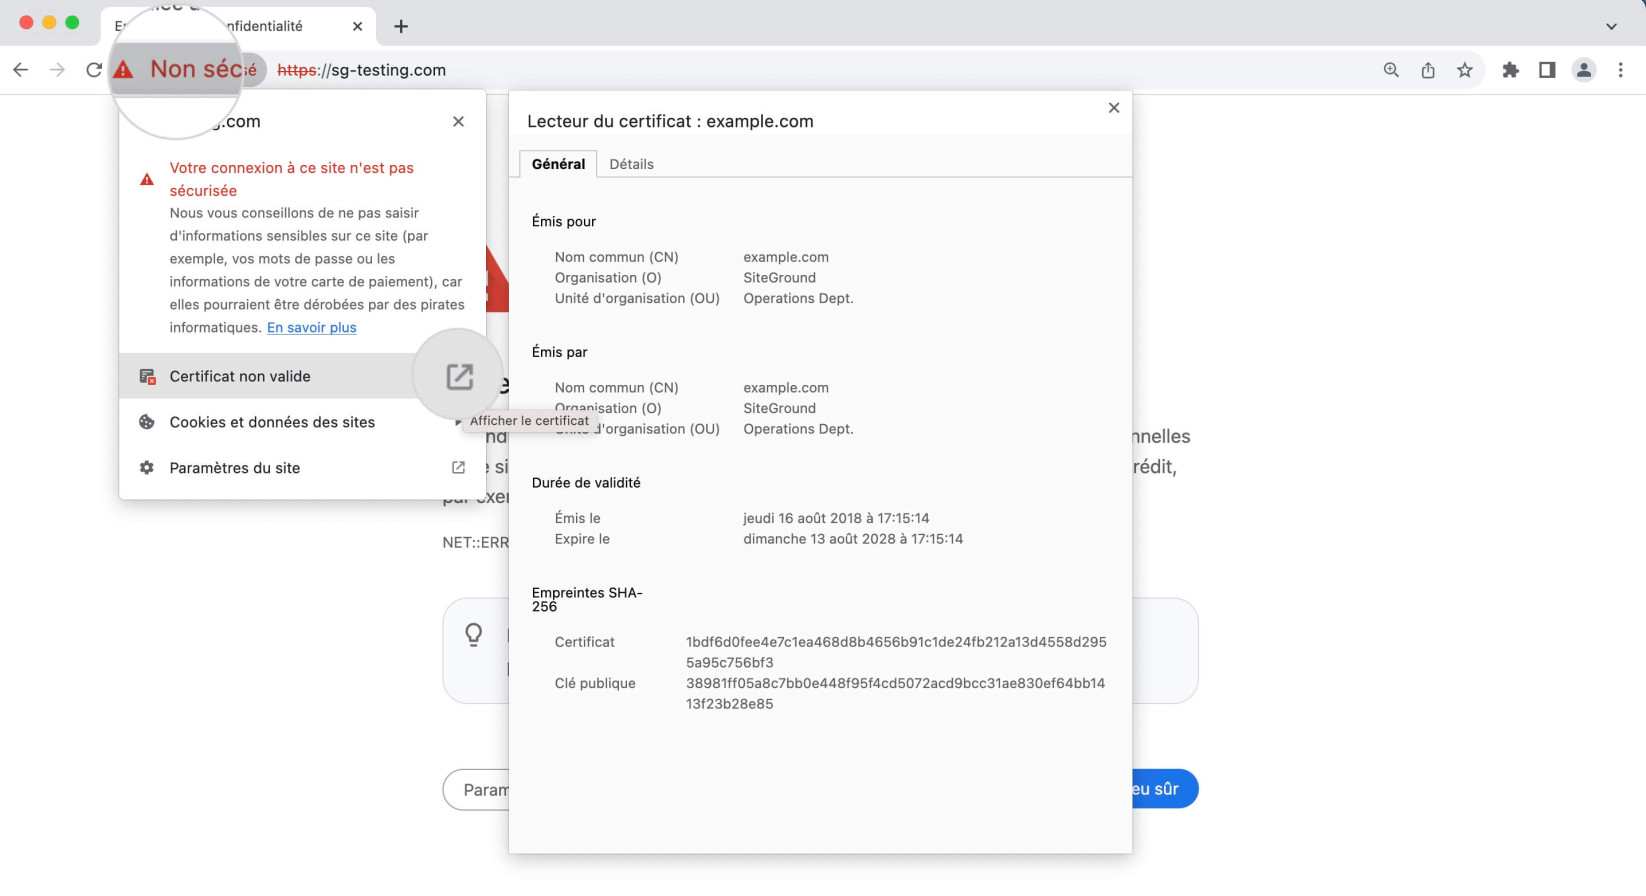
Task: Go back to the previous page
Action: pos(21,70)
